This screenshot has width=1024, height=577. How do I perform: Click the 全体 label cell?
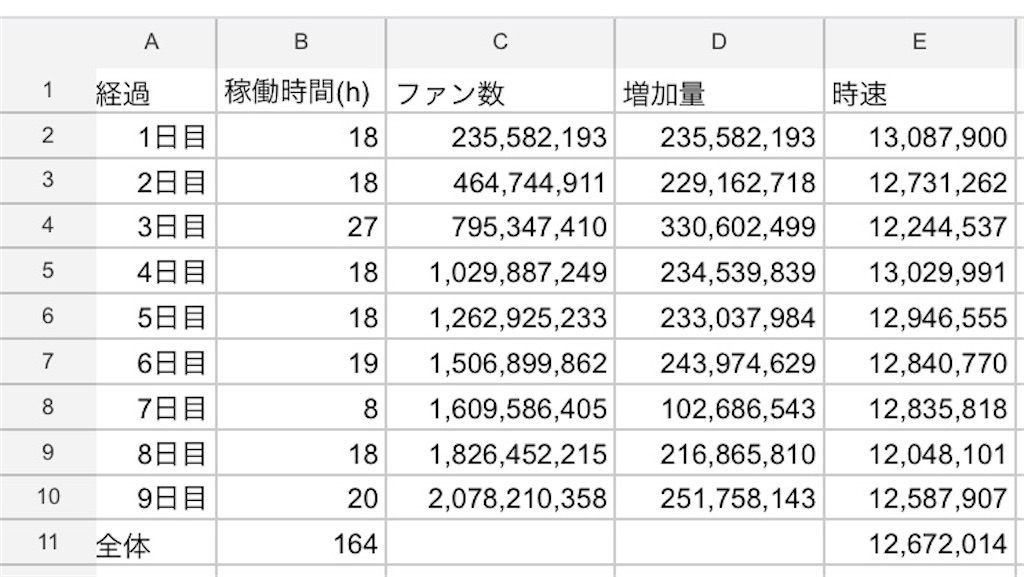155,543
